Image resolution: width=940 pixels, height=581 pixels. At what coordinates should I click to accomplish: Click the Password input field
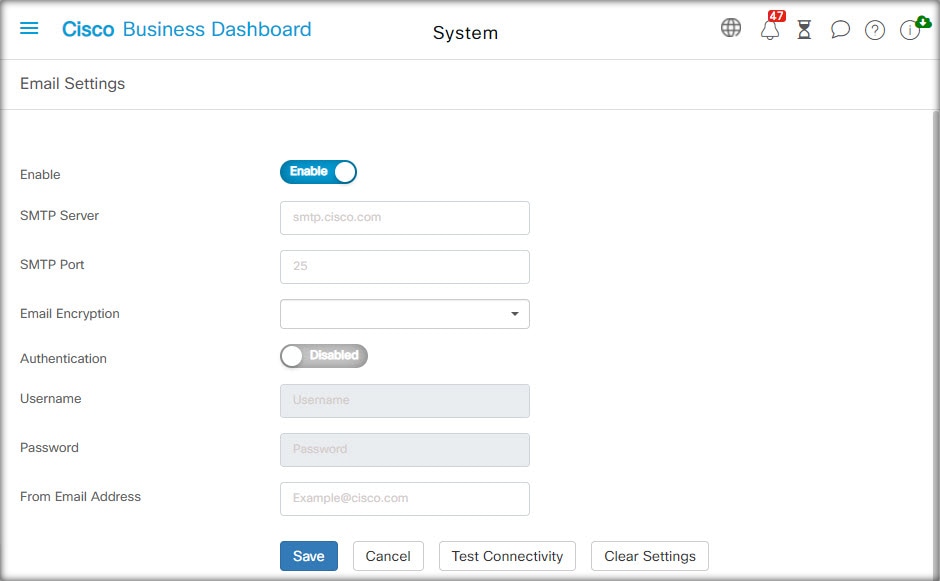[405, 450]
